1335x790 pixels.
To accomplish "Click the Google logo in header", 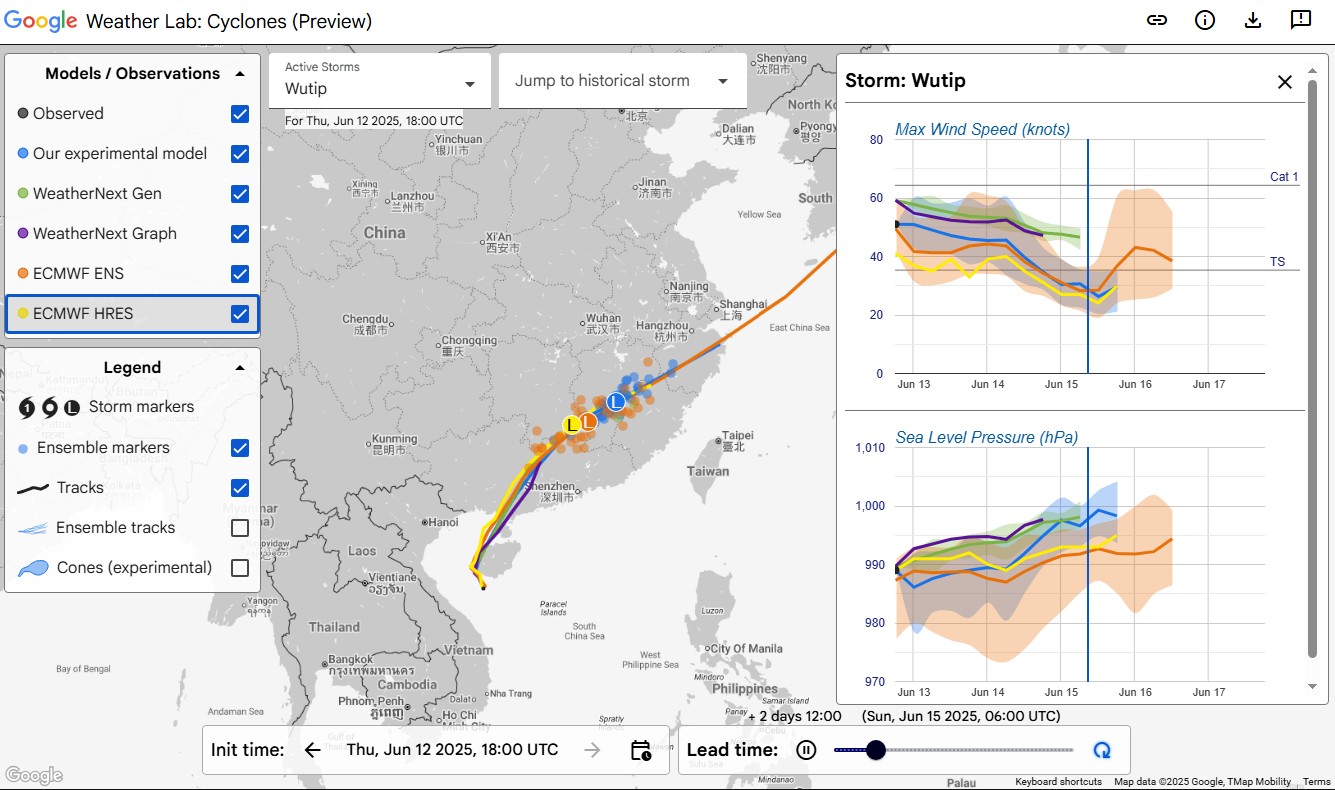I will tap(40, 21).
